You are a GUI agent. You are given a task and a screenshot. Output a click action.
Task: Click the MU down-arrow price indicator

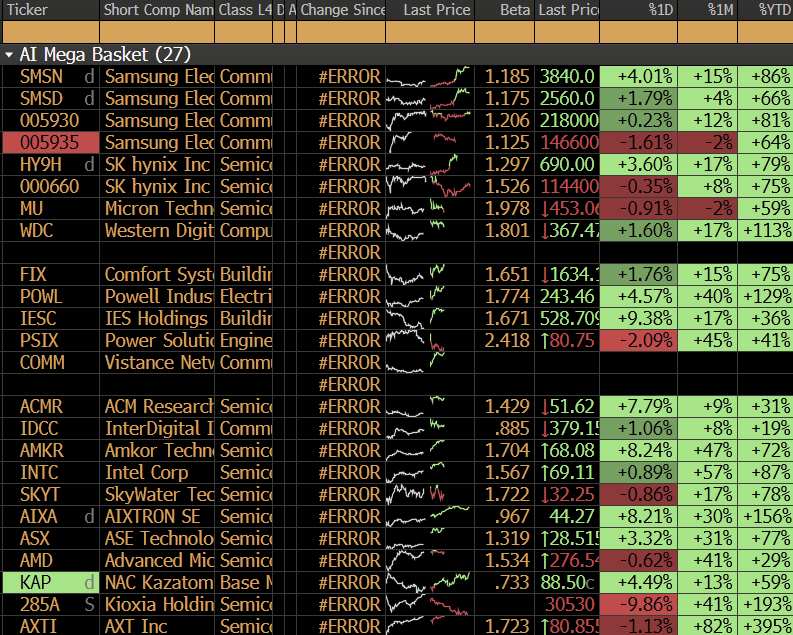tap(545, 209)
